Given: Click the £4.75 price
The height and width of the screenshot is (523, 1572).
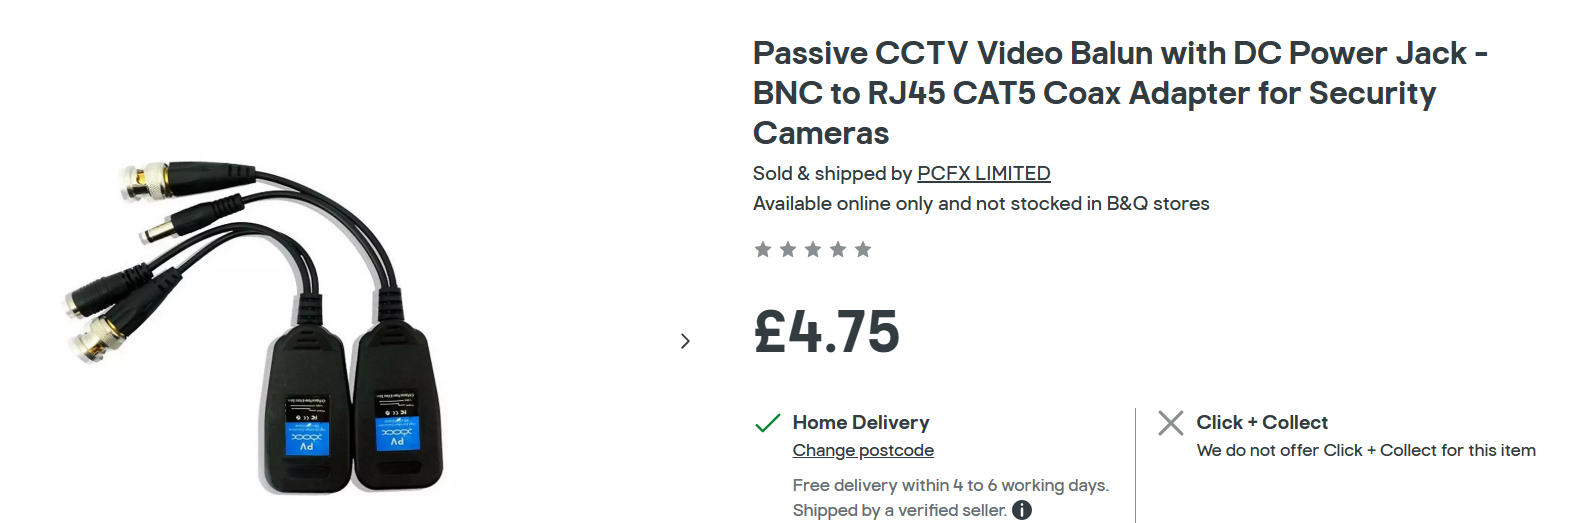Looking at the screenshot, I should point(827,332).
